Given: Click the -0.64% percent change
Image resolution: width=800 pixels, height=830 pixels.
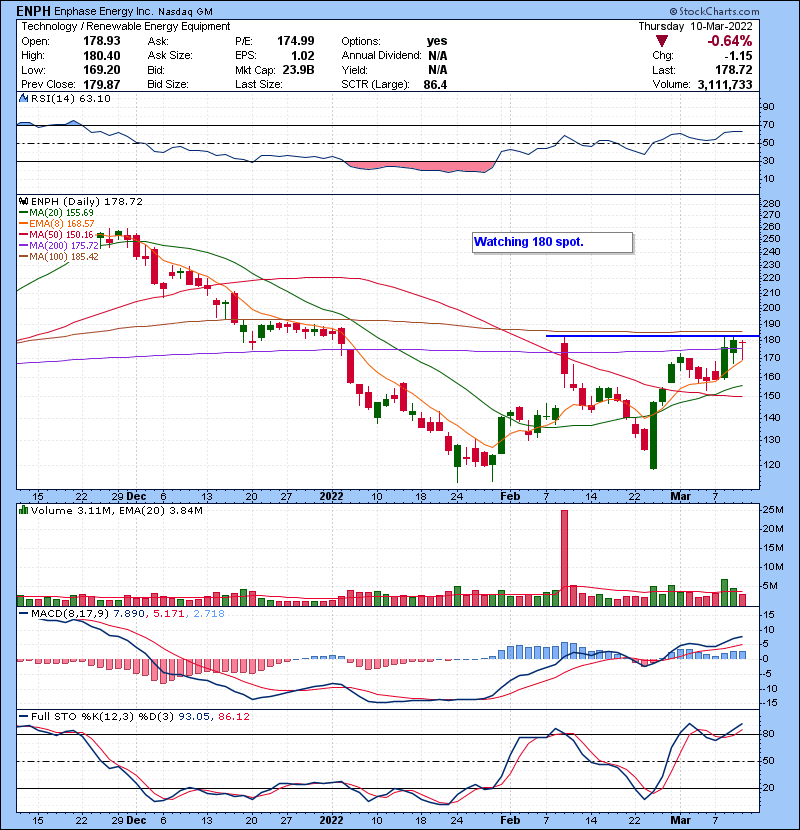Looking at the screenshot, I should pyautogui.click(x=730, y=41).
